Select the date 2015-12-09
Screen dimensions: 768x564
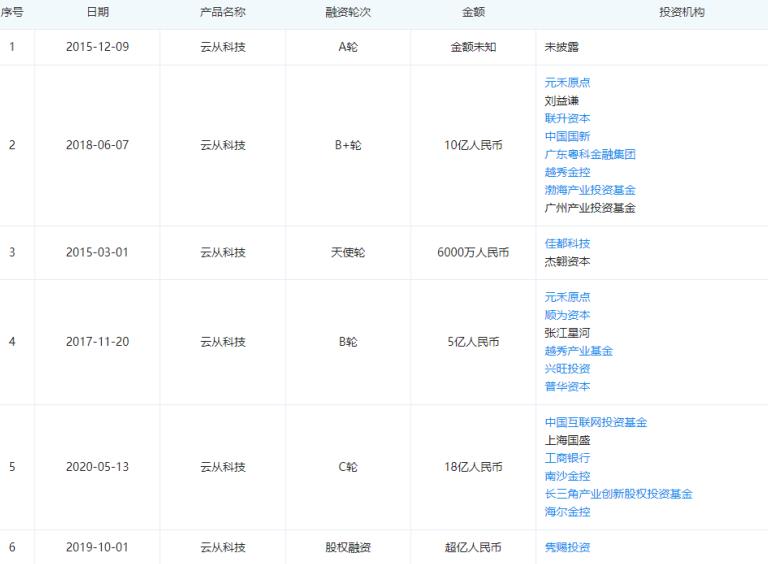pos(97,47)
